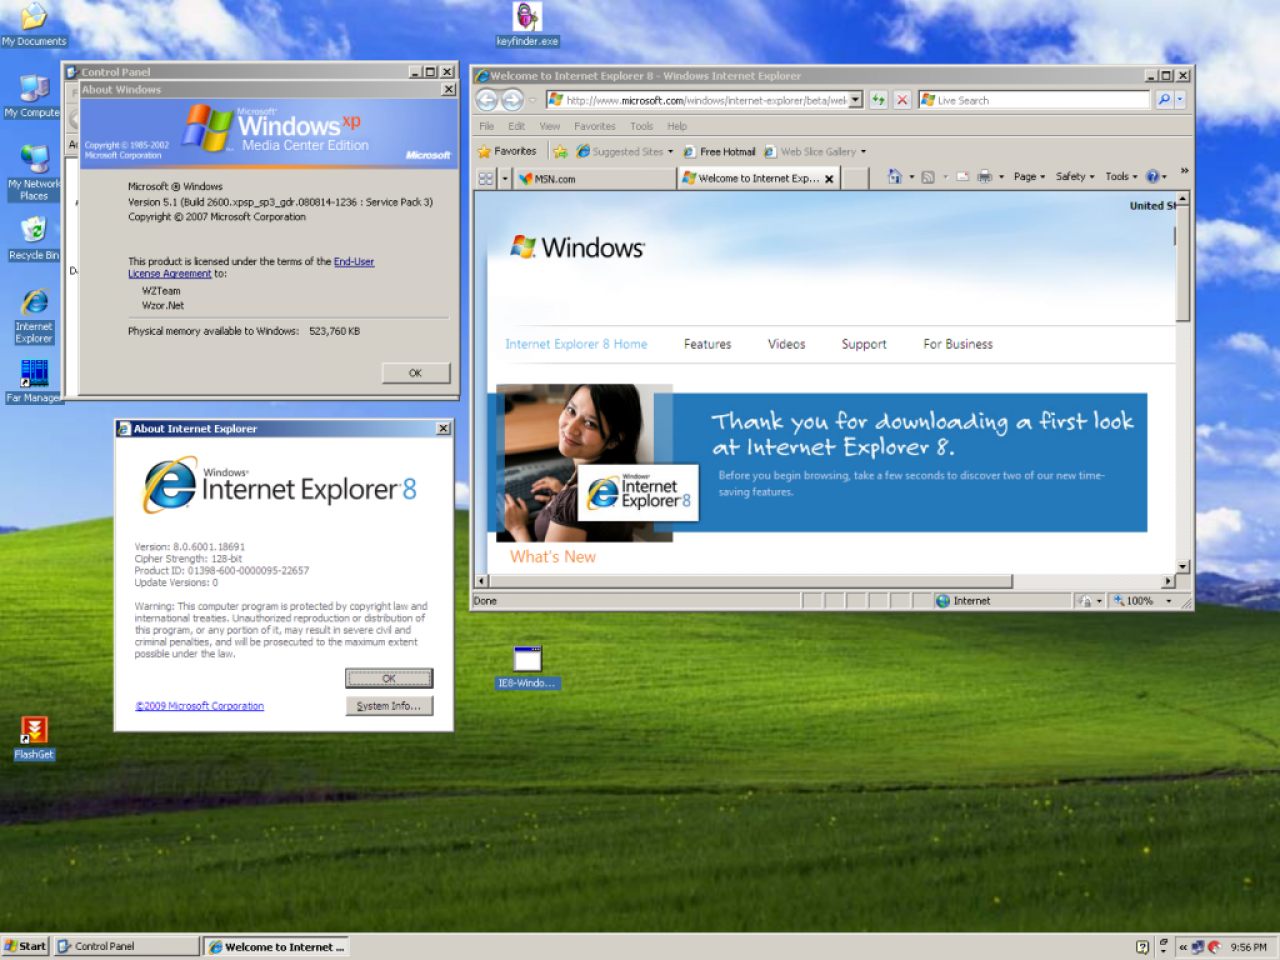The image size is (1280, 960).
Task: Open the search provider dropdown arrow
Action: pos(1180,100)
